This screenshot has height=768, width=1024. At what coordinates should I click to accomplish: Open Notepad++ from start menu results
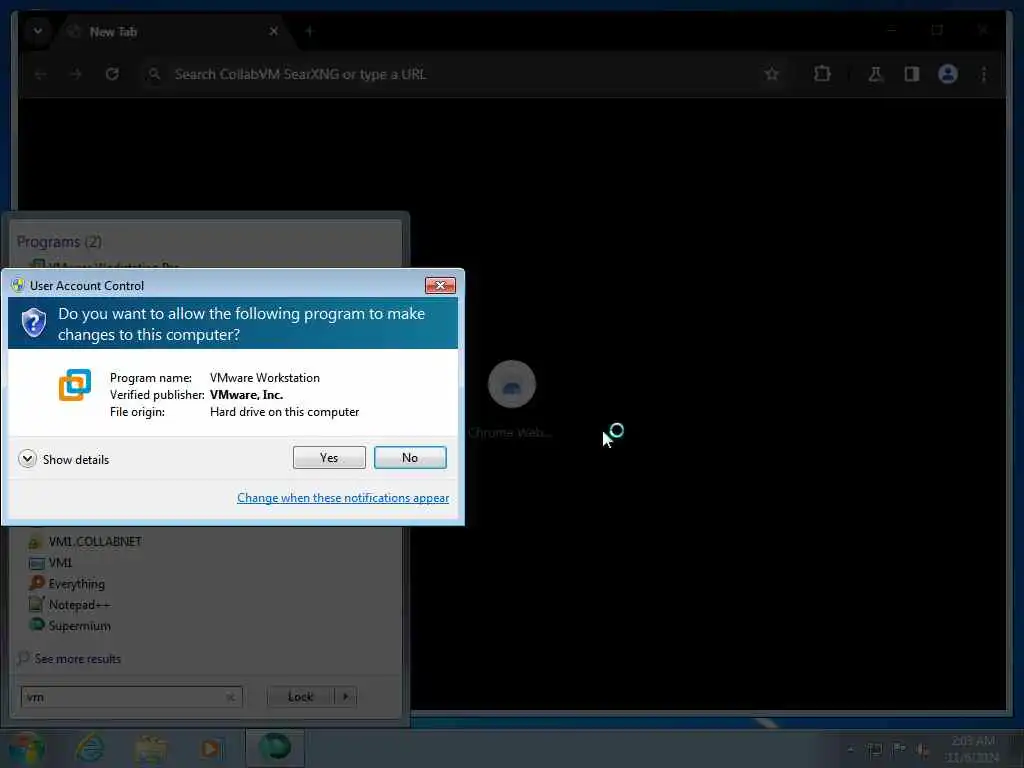70,605
